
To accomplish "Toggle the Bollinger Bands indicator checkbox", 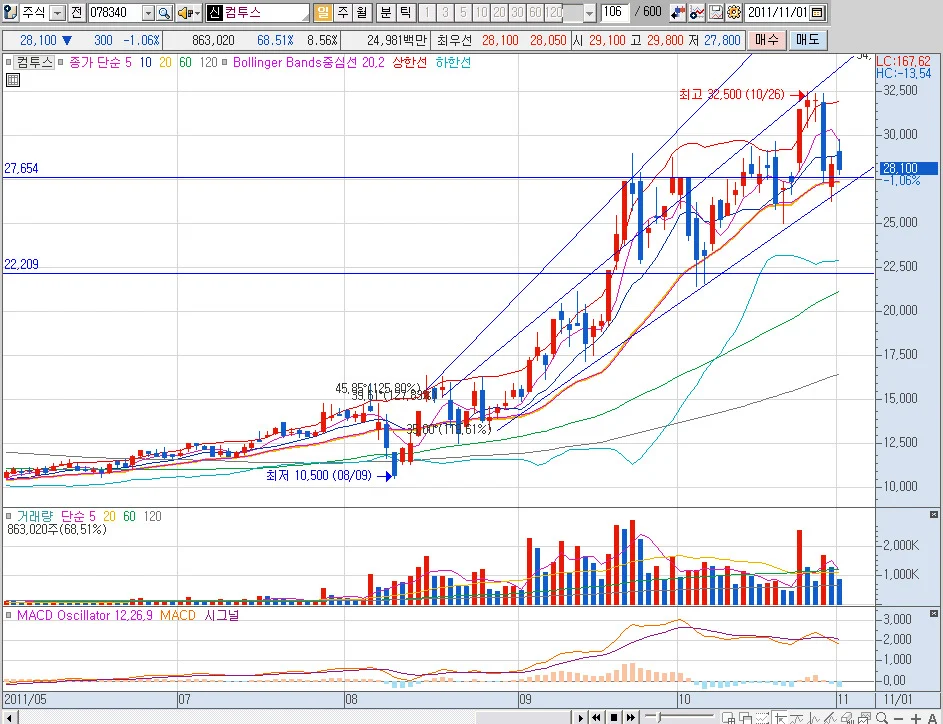I will pyautogui.click(x=225, y=62).
